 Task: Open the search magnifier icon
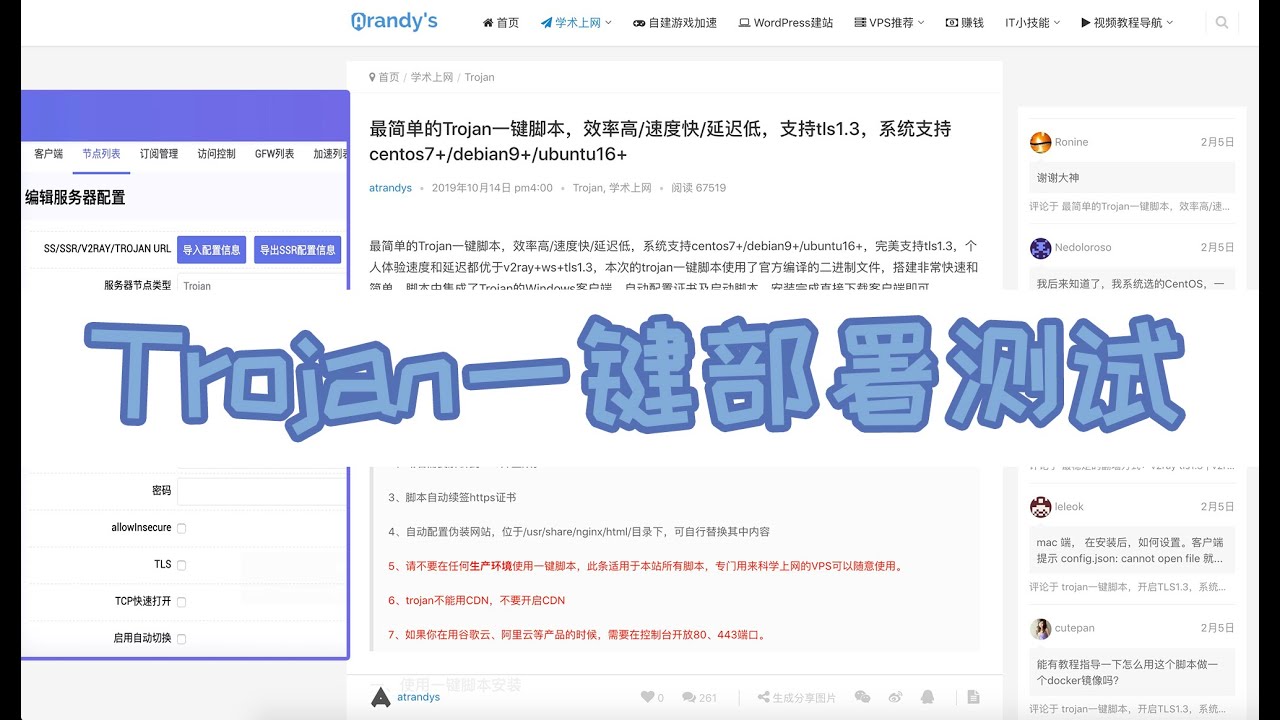[x=1222, y=22]
